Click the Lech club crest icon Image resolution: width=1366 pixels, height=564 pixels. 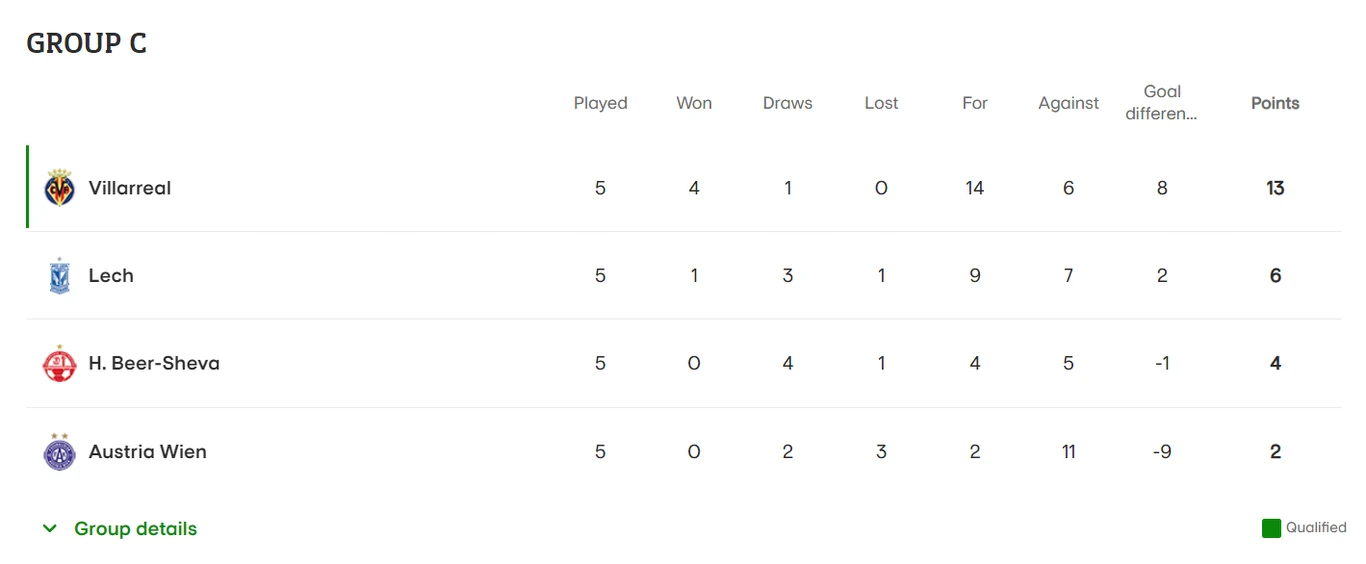tap(60, 276)
